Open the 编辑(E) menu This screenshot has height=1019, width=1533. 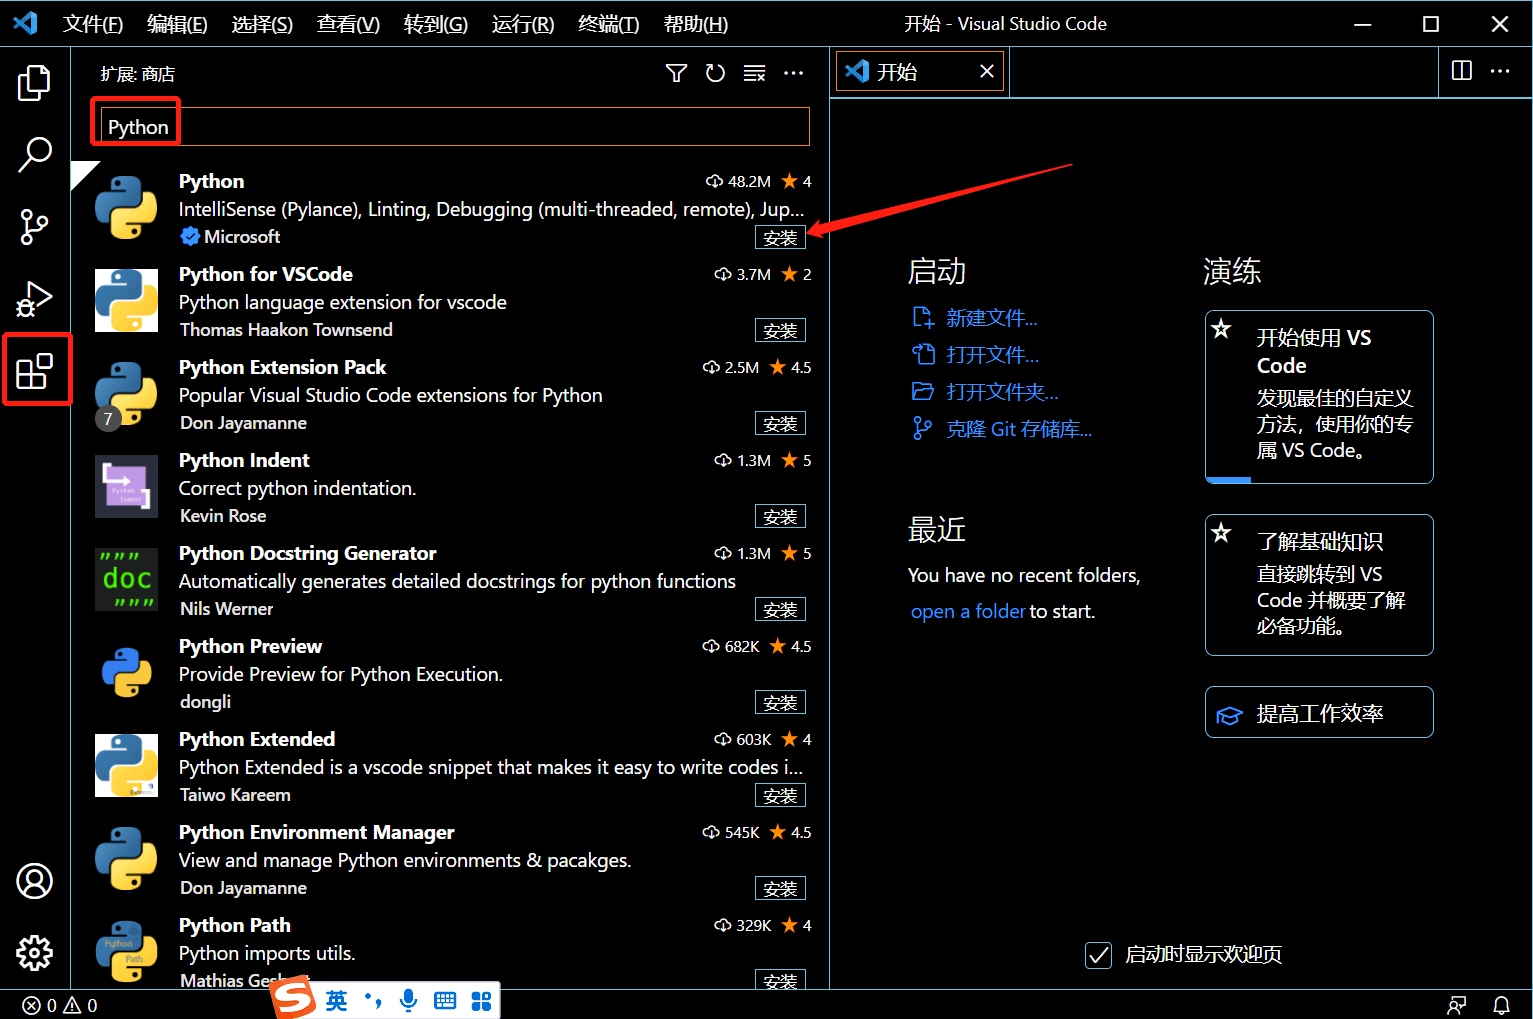click(177, 24)
